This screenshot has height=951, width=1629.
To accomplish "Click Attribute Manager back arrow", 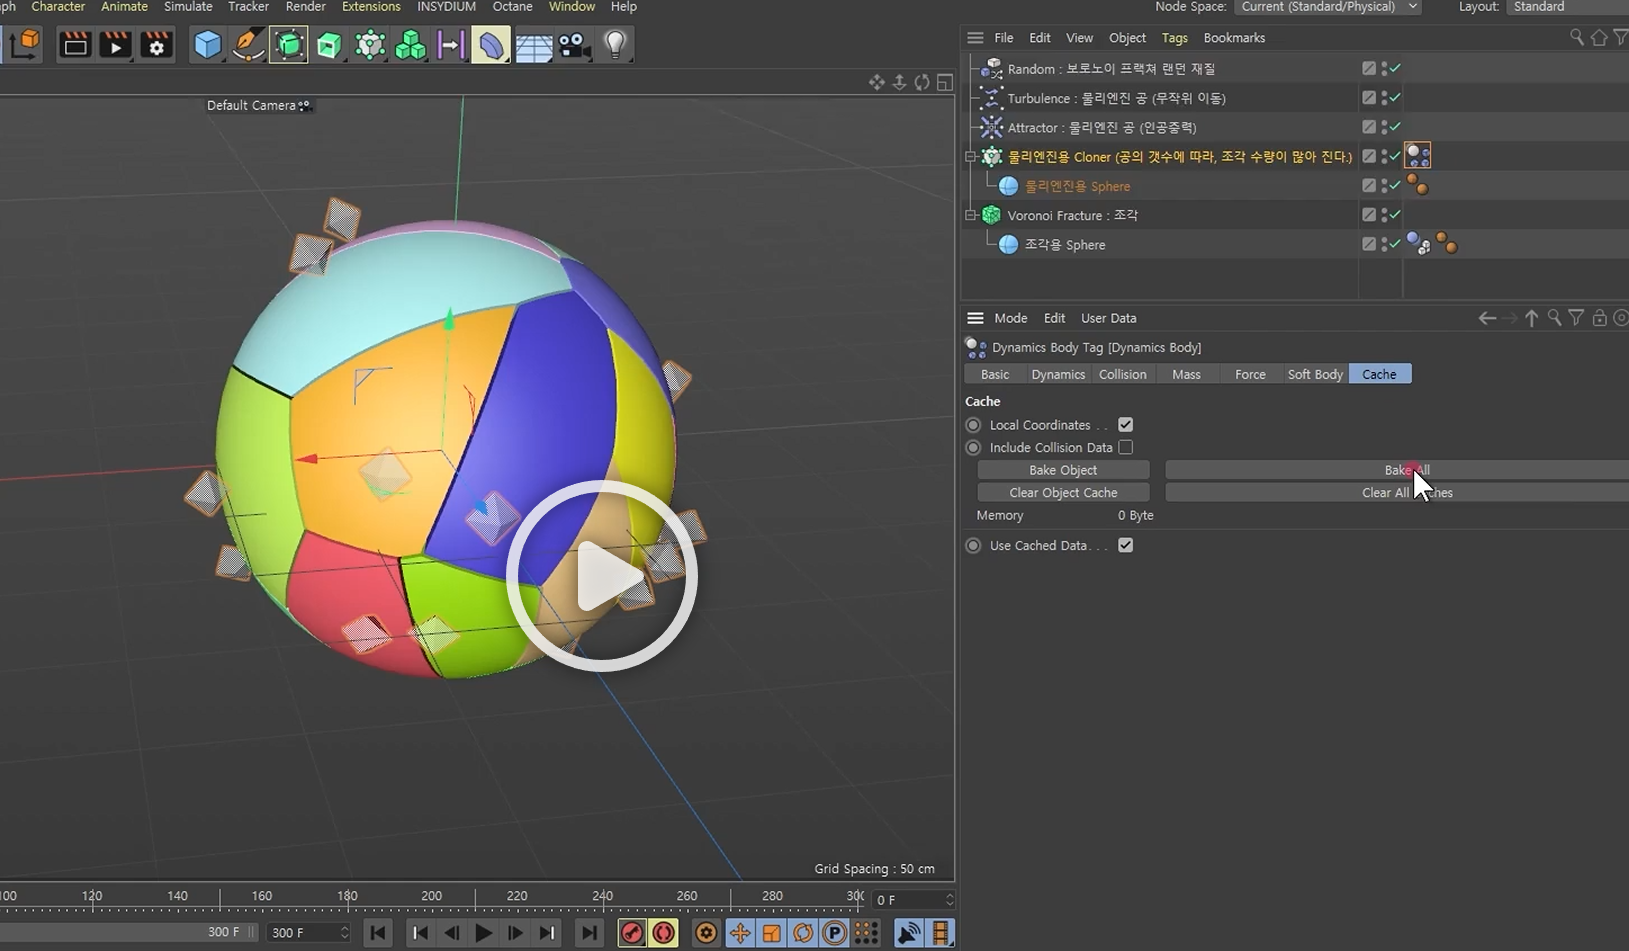I will tap(1487, 318).
